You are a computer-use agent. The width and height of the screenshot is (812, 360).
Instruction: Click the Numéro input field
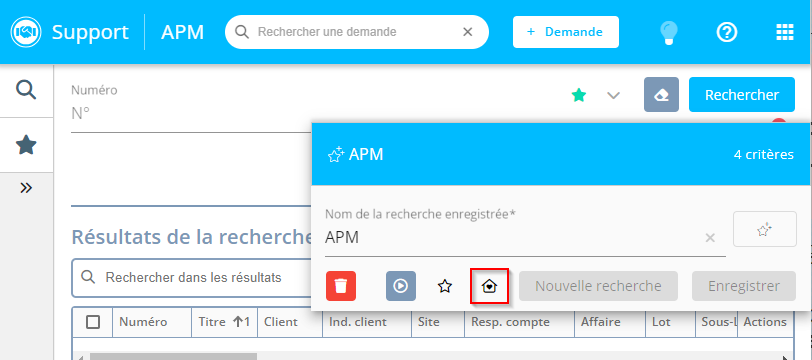(191, 113)
